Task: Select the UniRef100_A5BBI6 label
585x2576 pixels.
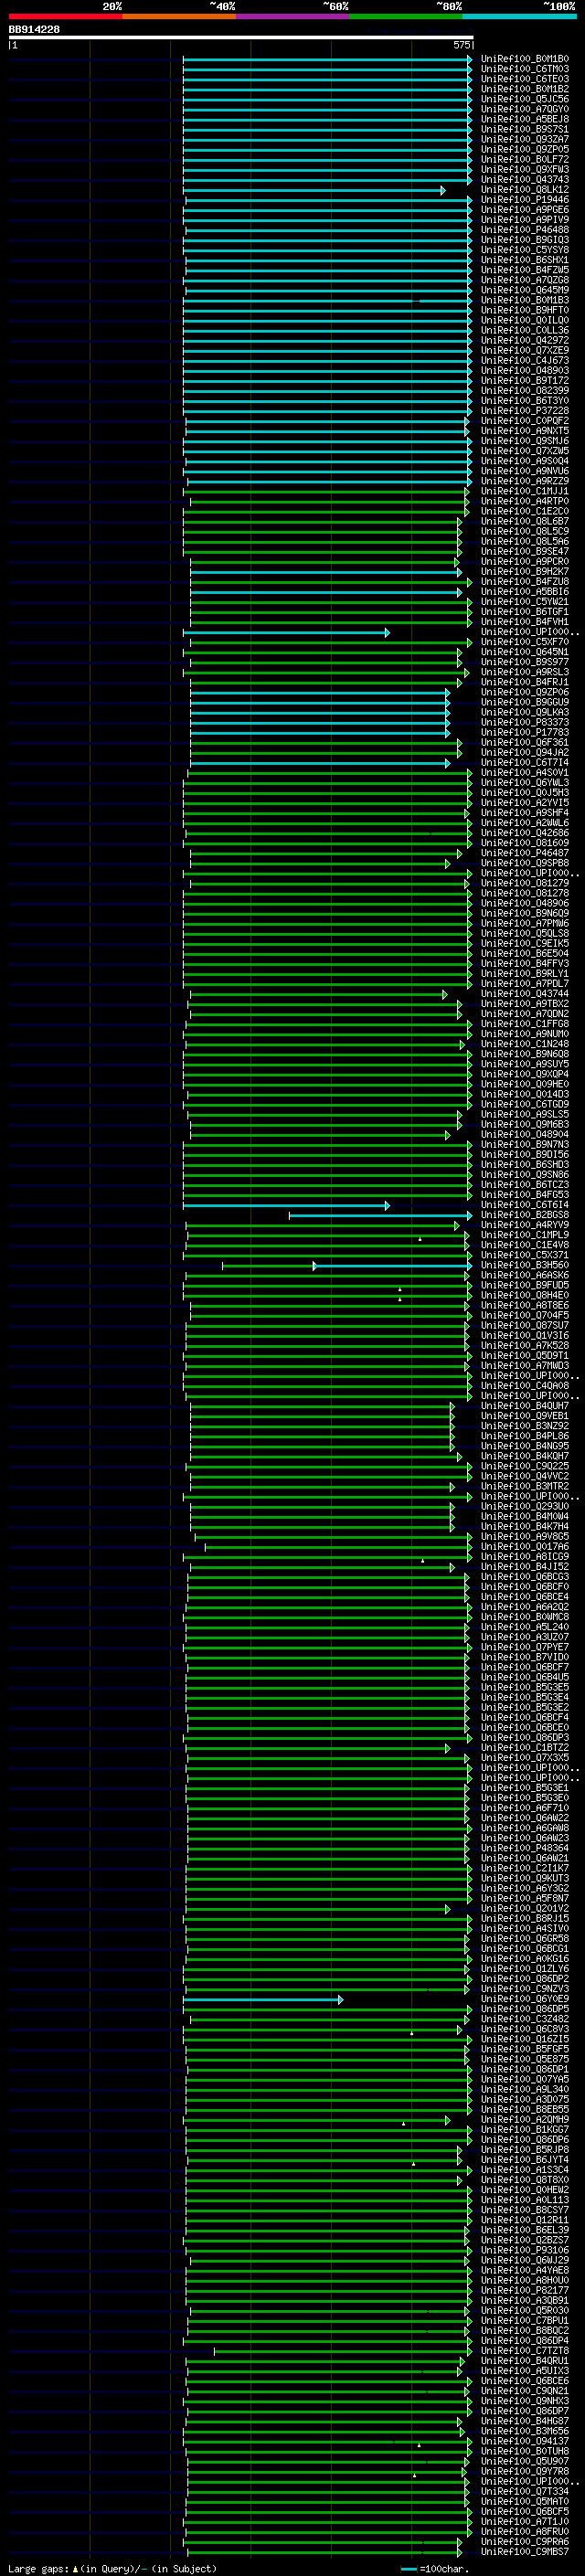Action: (525, 592)
